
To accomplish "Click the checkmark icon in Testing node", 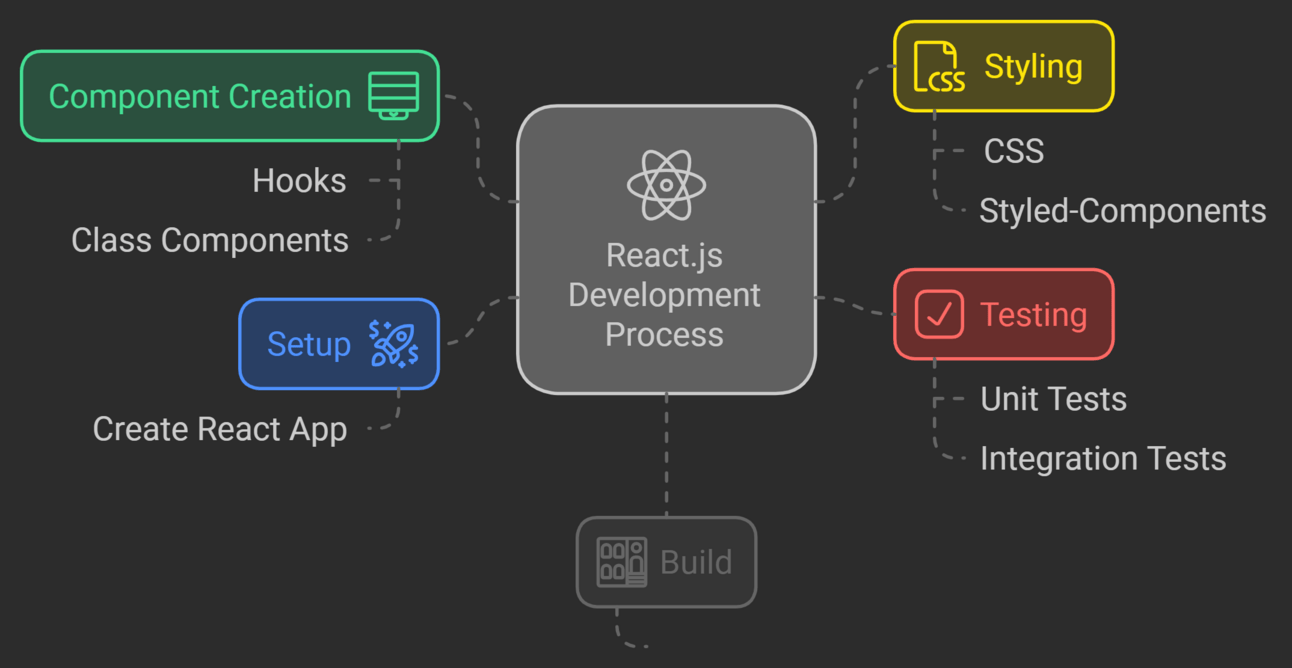I will (x=939, y=314).
